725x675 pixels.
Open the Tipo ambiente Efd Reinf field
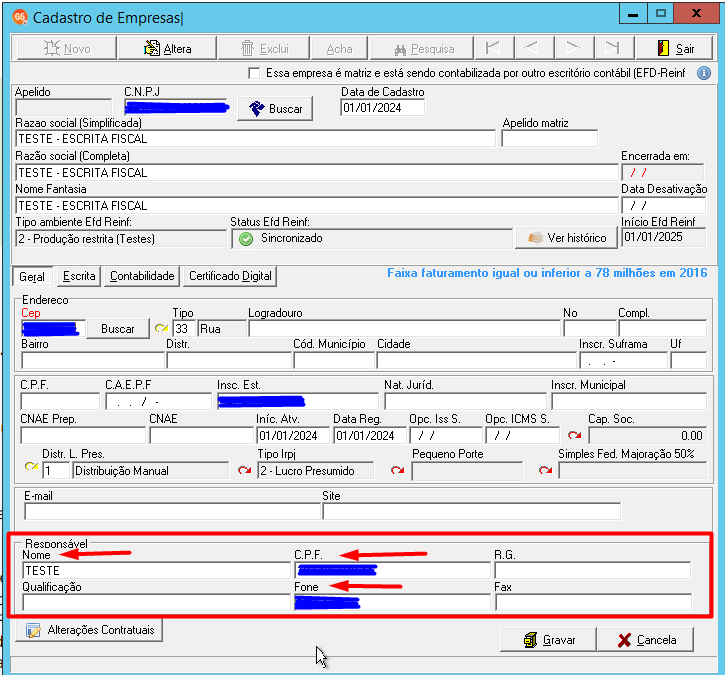point(121,239)
